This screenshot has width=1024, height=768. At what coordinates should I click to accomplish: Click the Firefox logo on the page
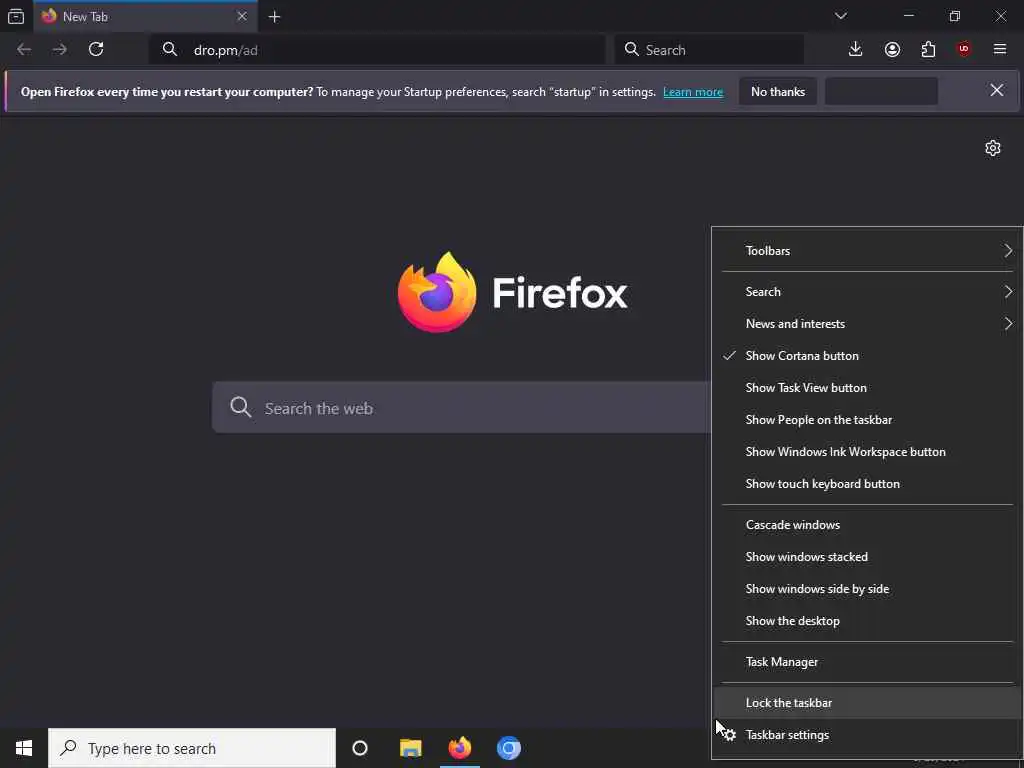[437, 292]
